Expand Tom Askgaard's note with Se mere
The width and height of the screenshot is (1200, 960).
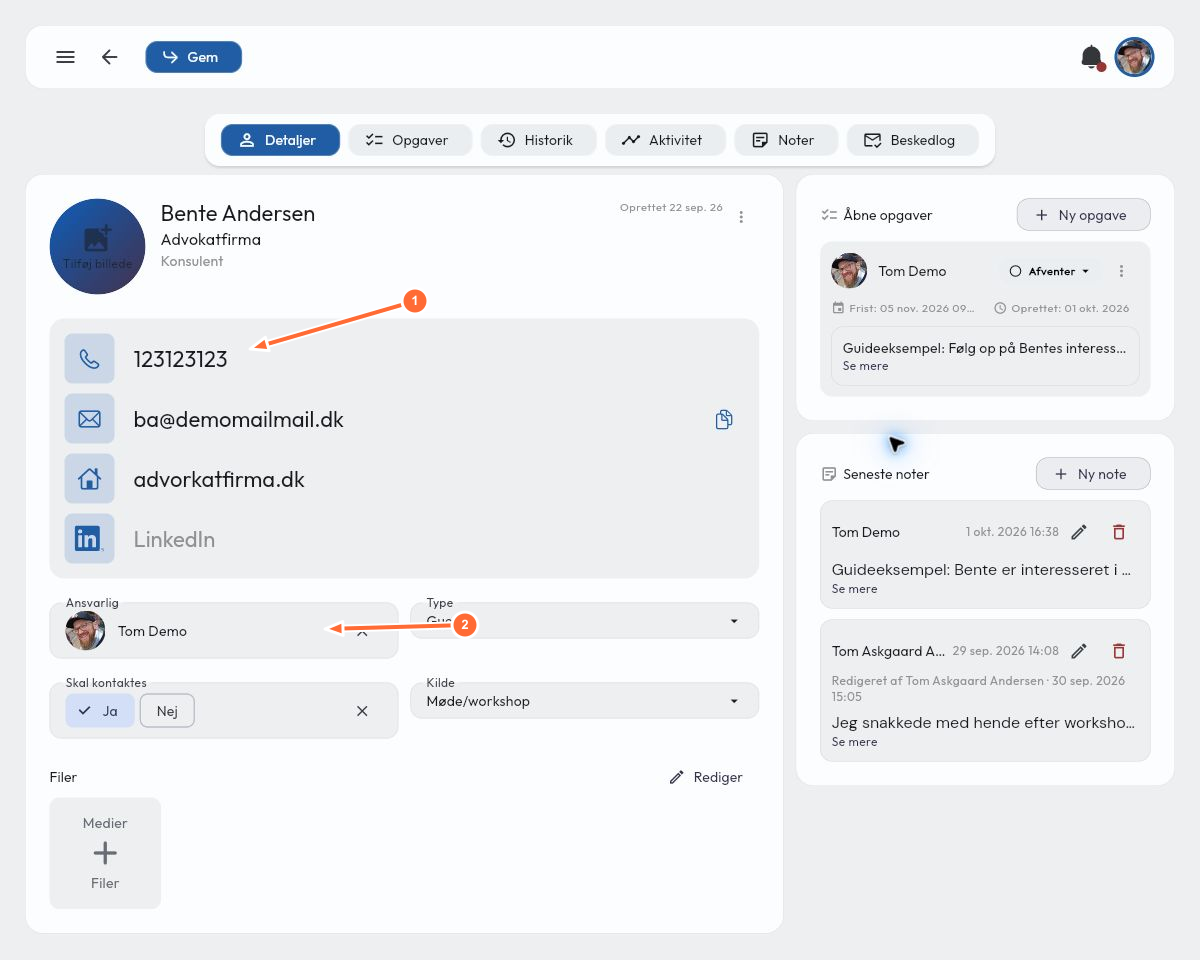(x=855, y=742)
